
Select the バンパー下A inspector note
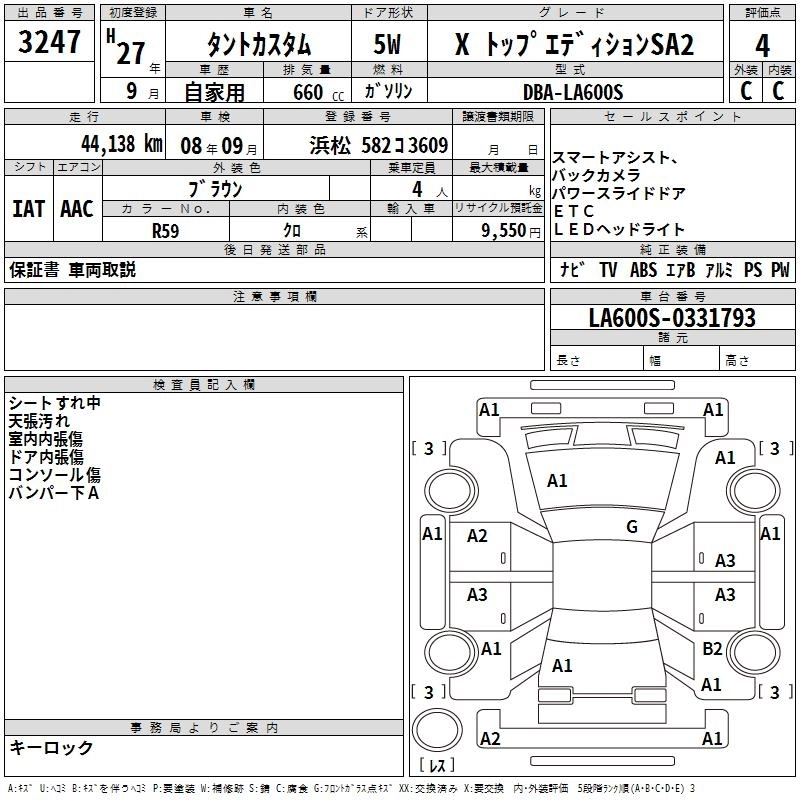point(53,493)
